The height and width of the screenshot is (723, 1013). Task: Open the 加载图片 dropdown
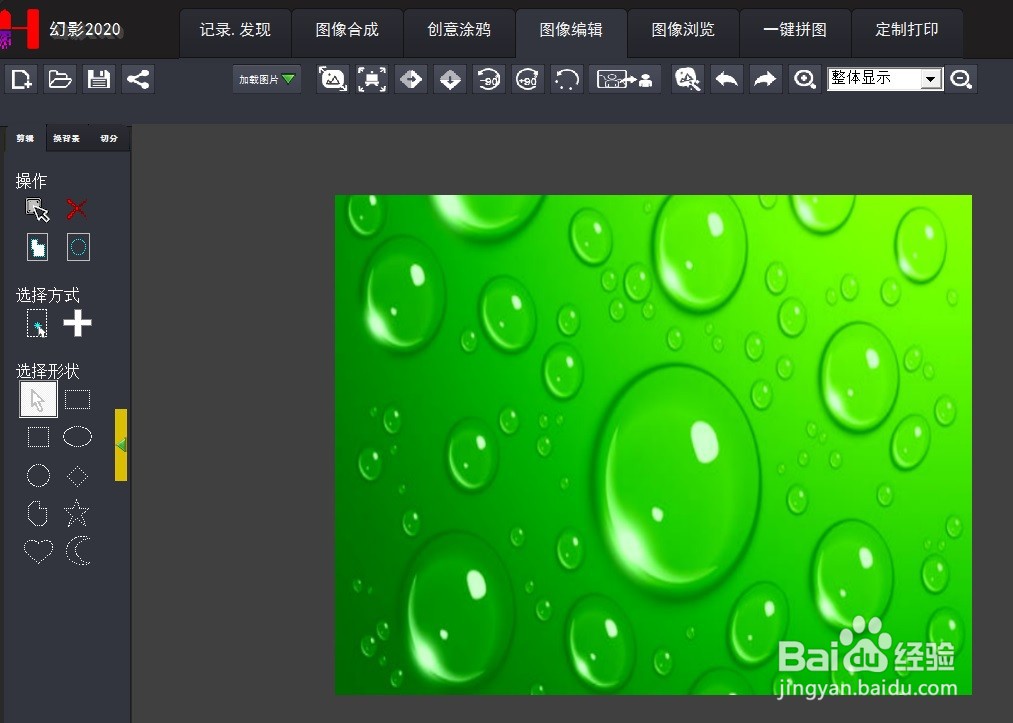[267, 79]
